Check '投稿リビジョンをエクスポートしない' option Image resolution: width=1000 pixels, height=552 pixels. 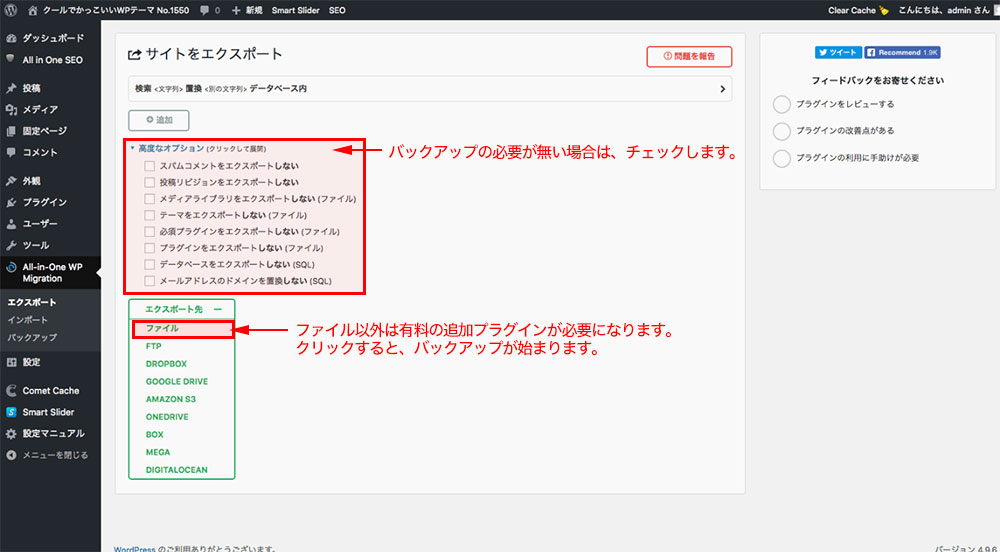[149, 182]
